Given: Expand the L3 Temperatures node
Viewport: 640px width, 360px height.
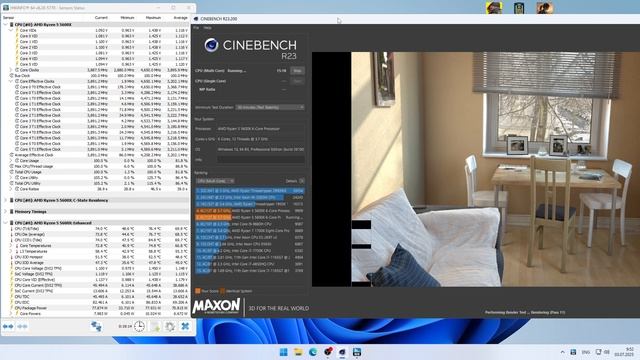Looking at the screenshot, I should point(11,251).
